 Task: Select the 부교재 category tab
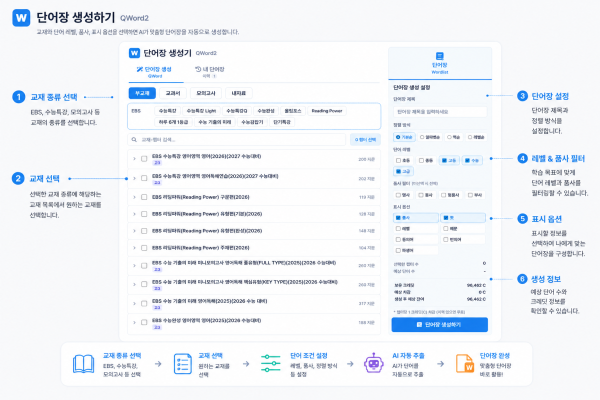pos(142,93)
